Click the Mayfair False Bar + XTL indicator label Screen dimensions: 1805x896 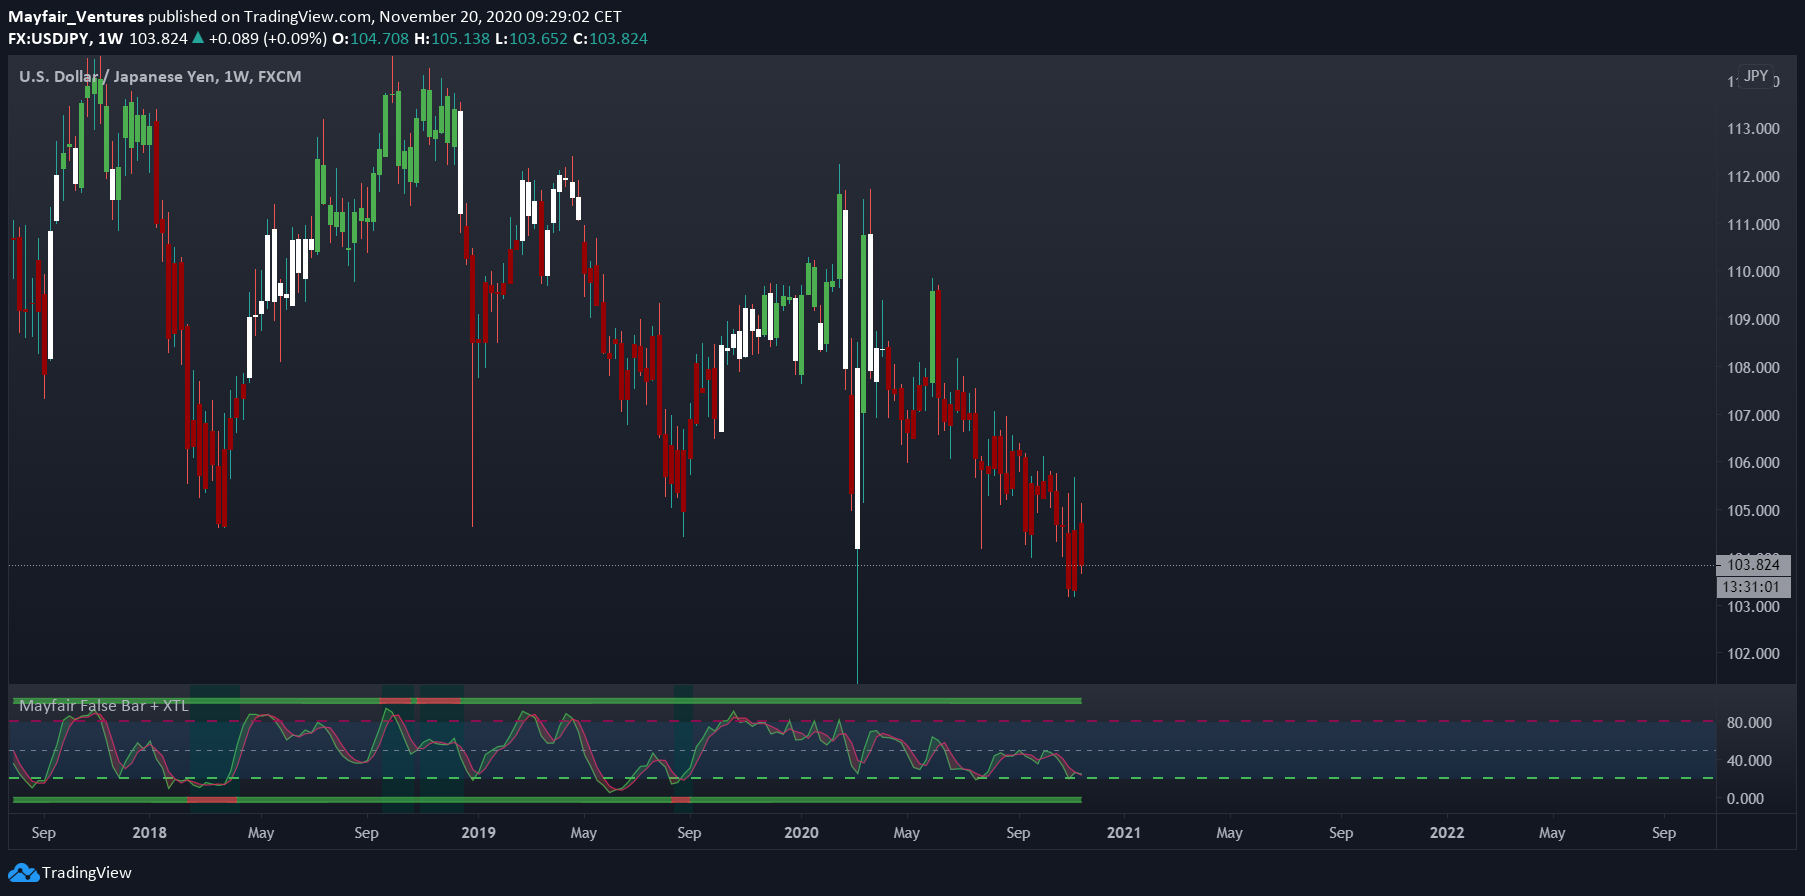point(104,706)
